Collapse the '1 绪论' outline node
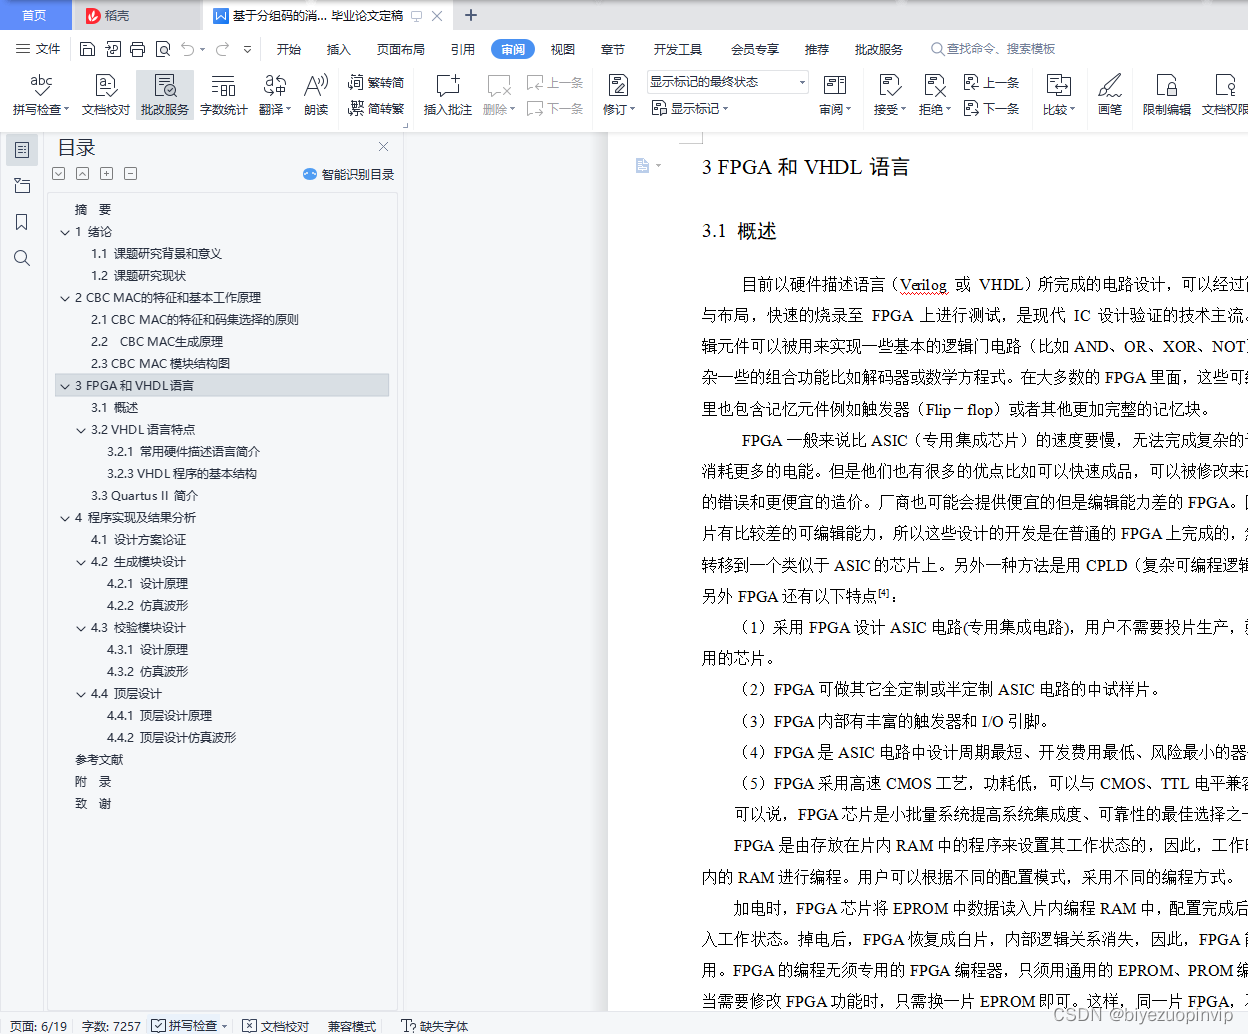This screenshot has width=1248, height=1034. [65, 232]
